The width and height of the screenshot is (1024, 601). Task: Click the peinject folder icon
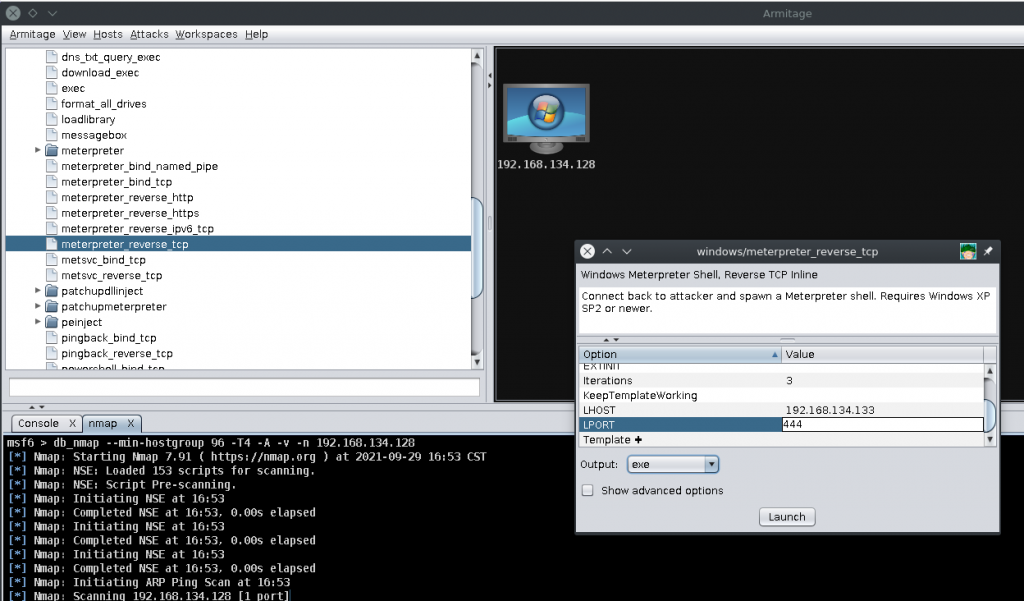tap(52, 322)
